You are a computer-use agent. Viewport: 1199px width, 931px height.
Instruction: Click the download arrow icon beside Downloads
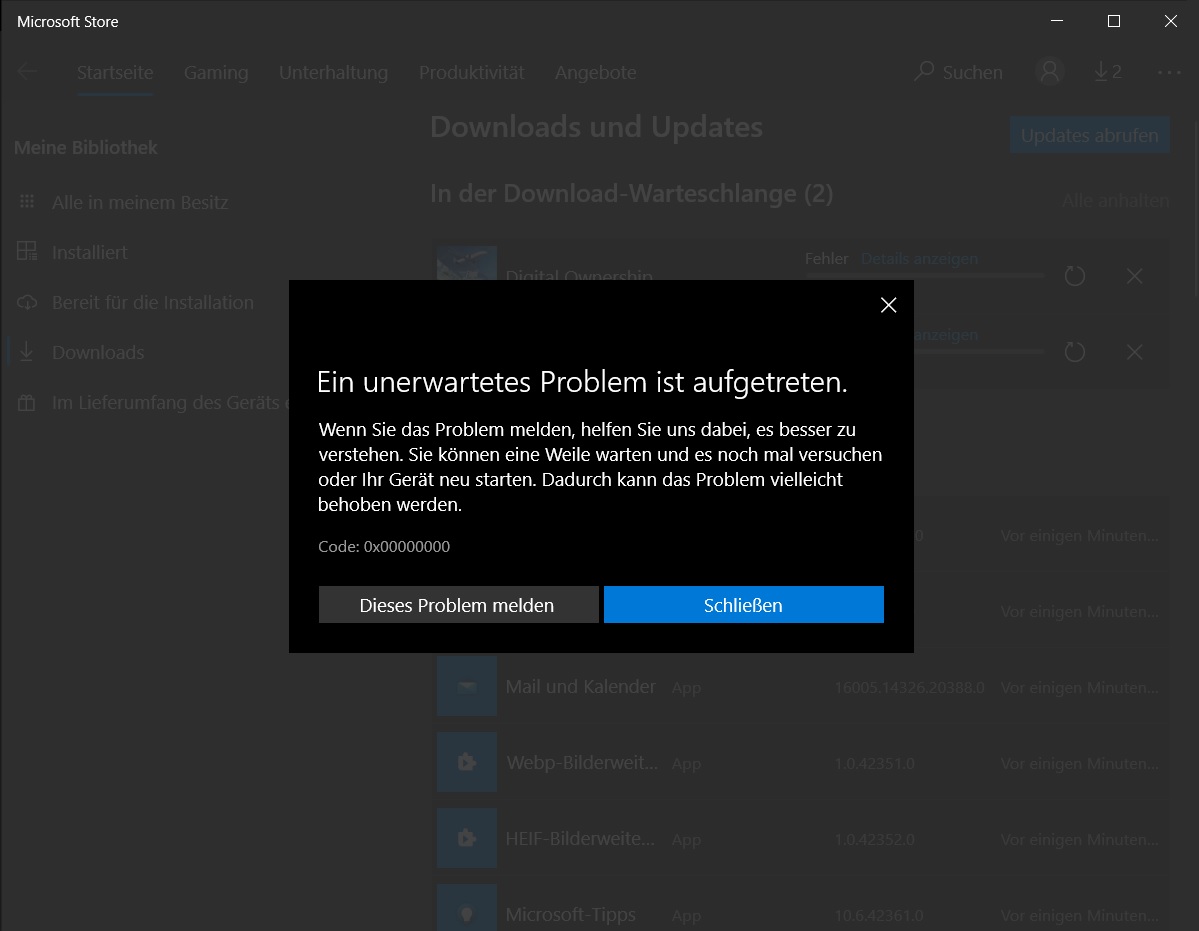tap(27, 352)
